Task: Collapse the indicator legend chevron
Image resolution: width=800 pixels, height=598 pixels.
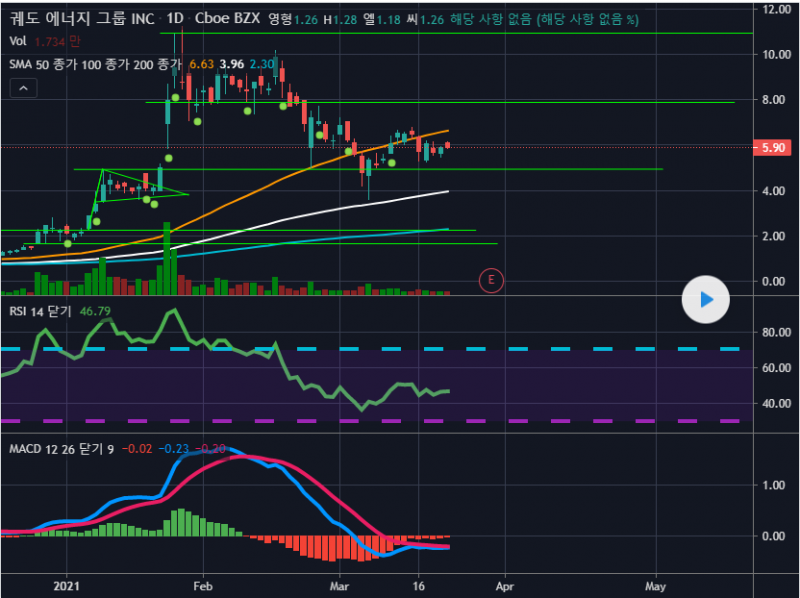Action: [23, 88]
